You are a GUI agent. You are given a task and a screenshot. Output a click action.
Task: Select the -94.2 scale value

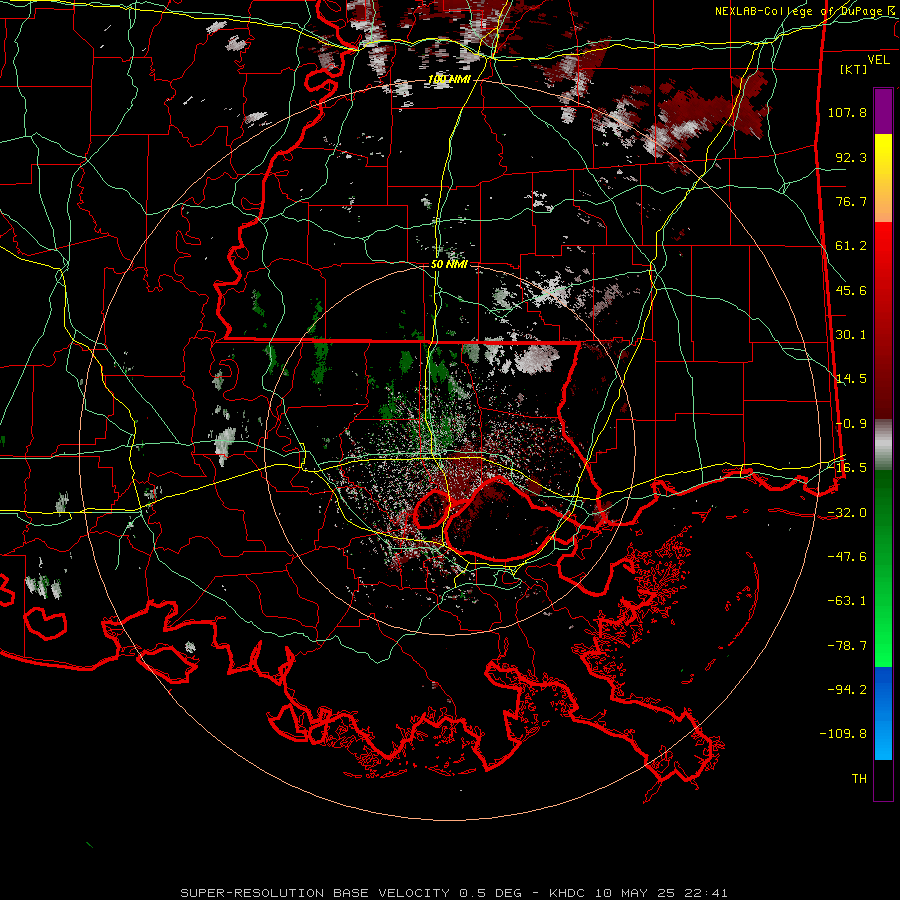(x=847, y=690)
